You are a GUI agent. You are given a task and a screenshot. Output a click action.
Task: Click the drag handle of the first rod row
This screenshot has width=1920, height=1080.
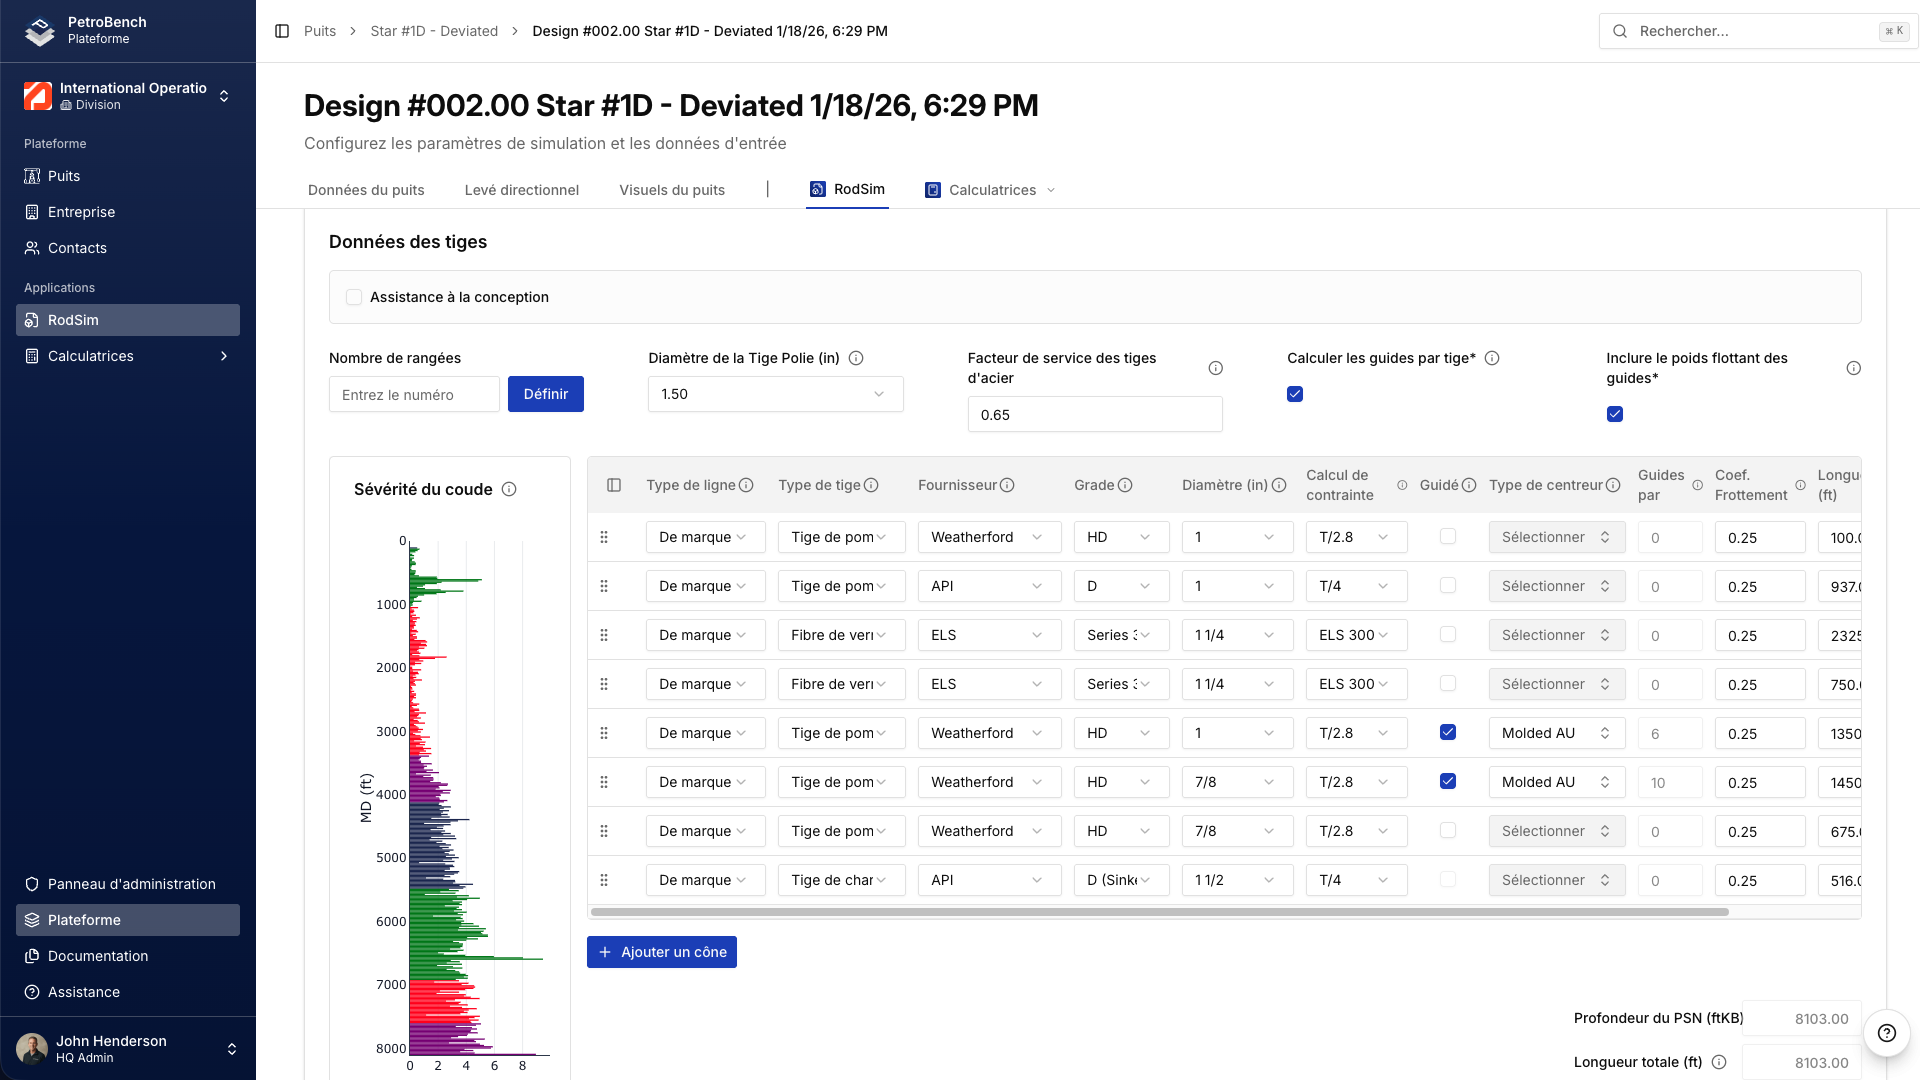pyautogui.click(x=604, y=537)
